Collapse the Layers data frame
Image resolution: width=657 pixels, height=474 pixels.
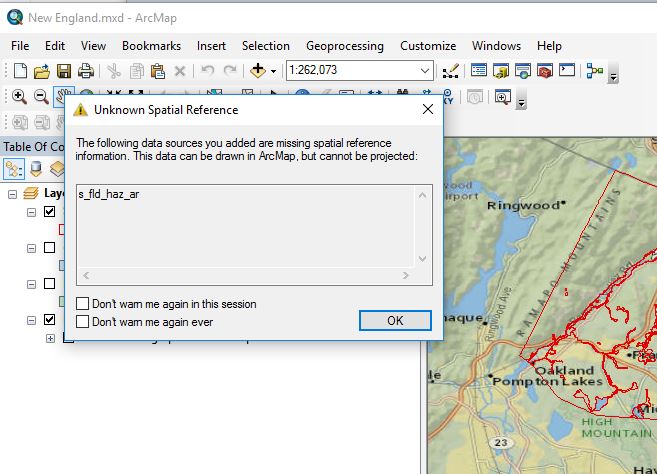pos(13,194)
